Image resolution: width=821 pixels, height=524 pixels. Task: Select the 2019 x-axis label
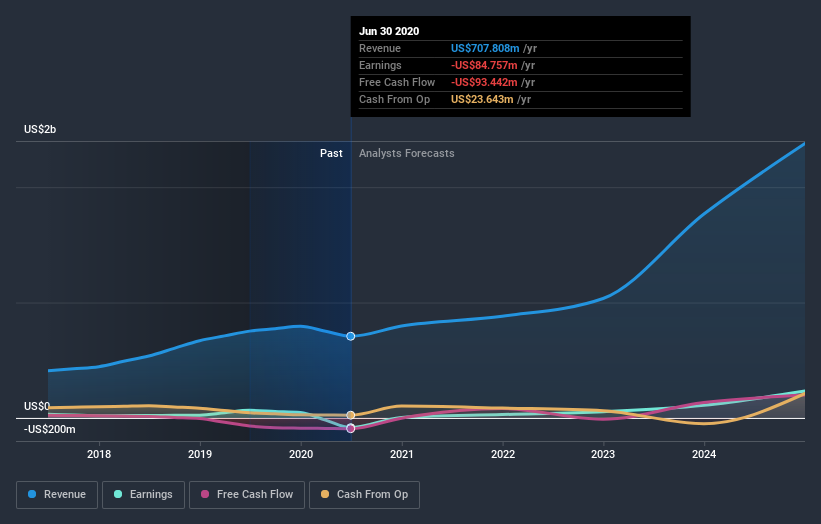[200, 454]
